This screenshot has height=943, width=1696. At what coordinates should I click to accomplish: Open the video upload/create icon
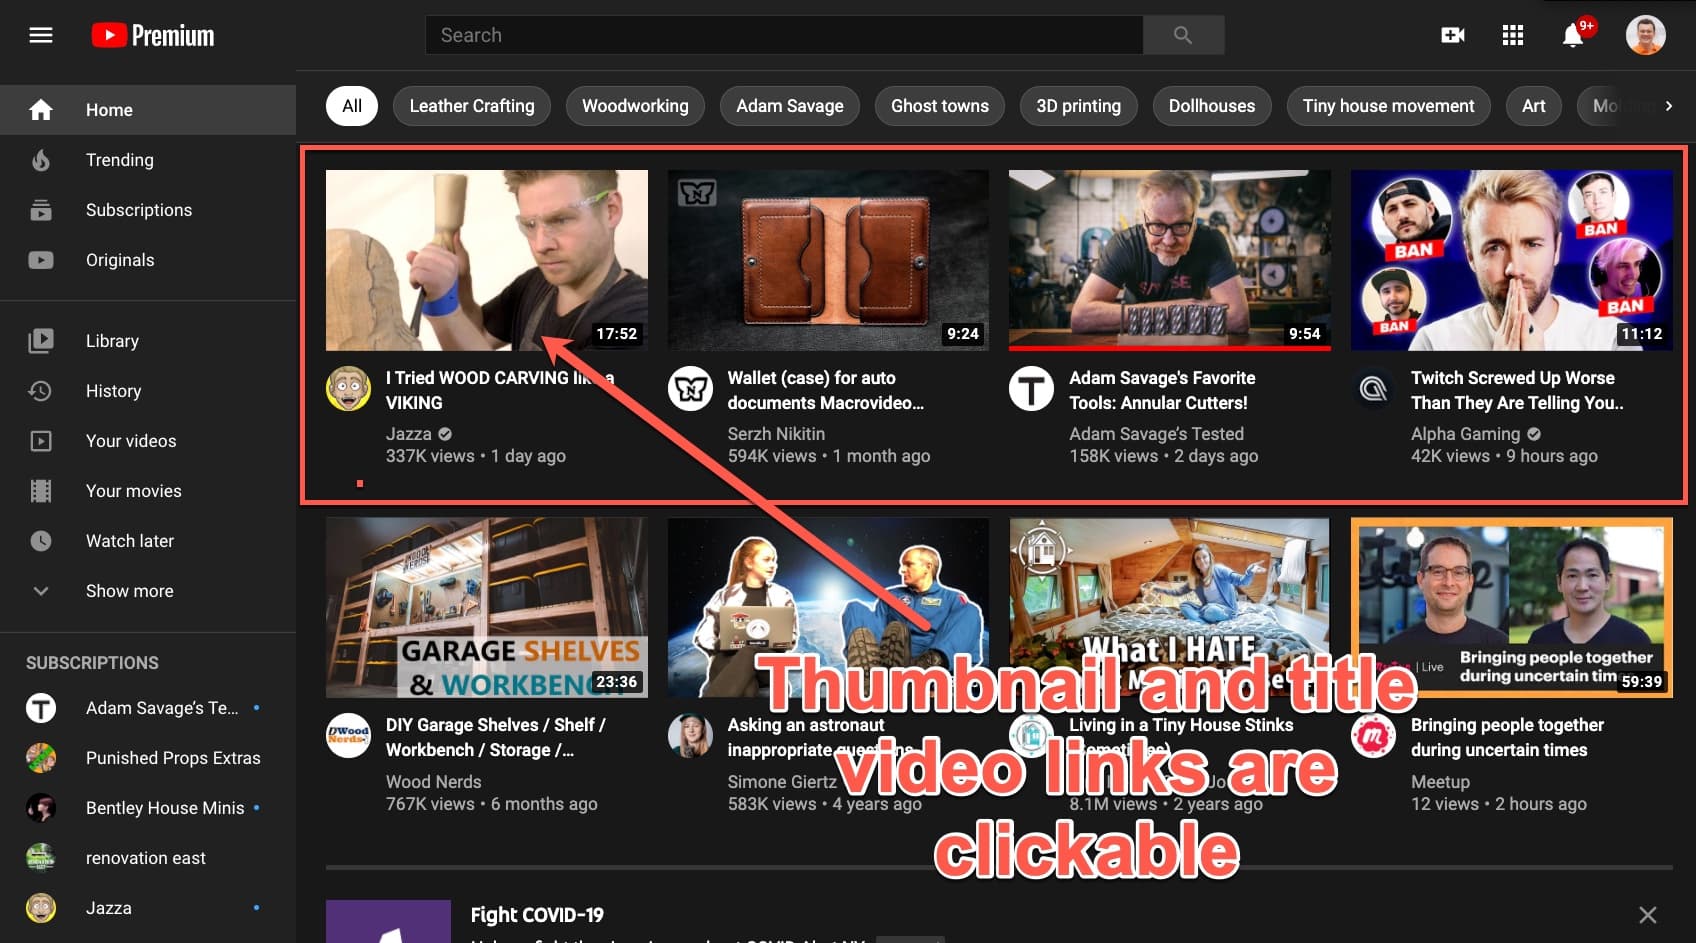1452,34
